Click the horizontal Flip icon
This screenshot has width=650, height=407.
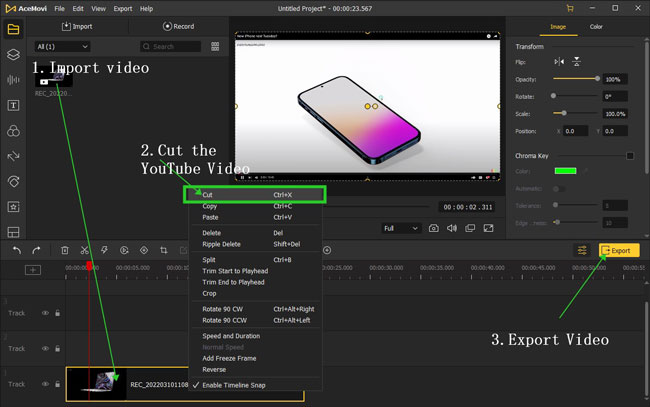coord(559,62)
